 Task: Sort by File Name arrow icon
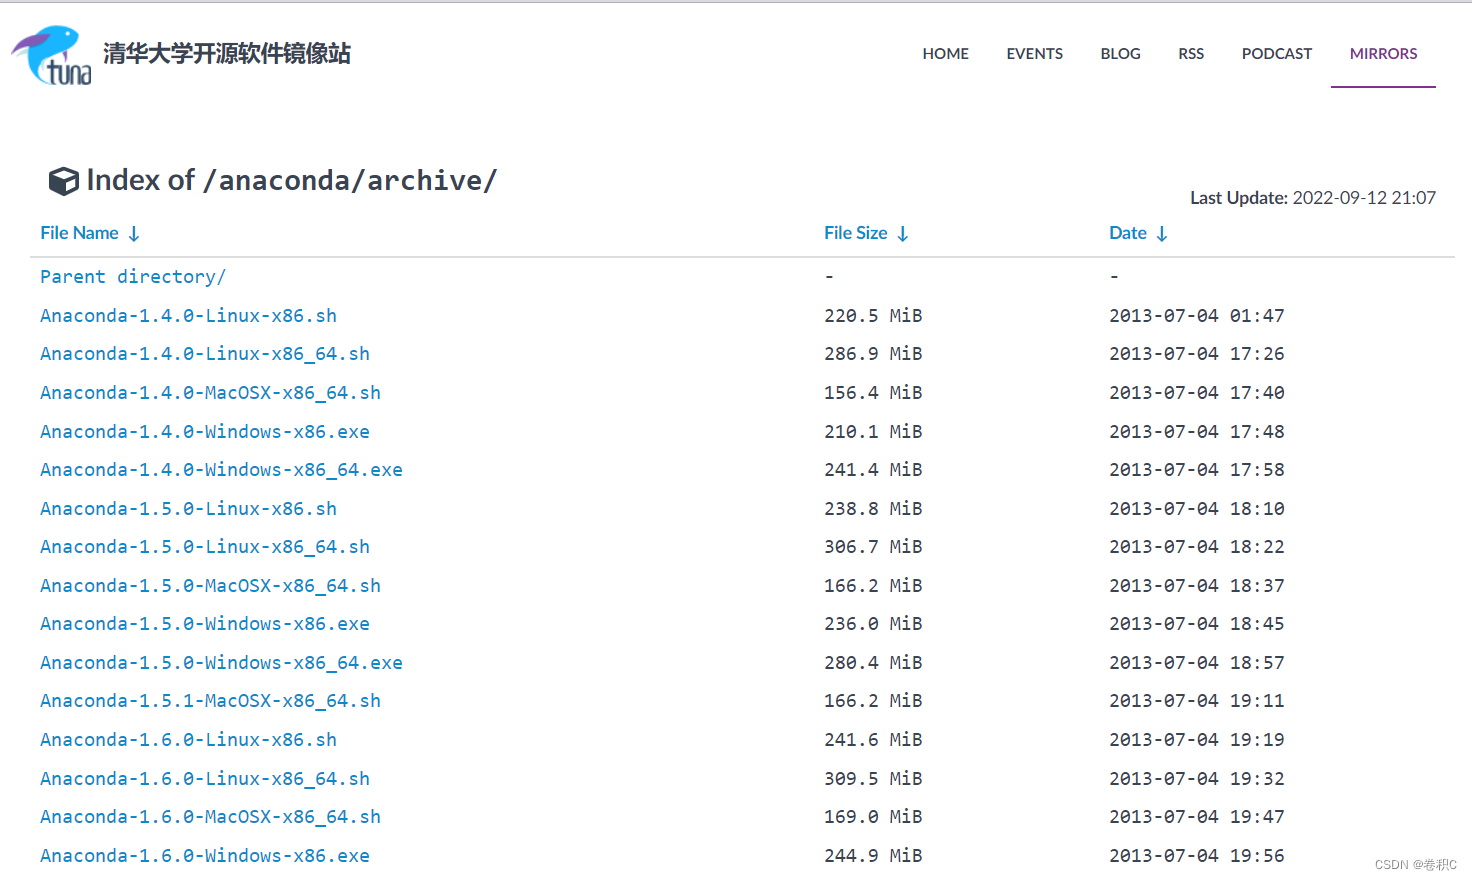click(x=134, y=234)
